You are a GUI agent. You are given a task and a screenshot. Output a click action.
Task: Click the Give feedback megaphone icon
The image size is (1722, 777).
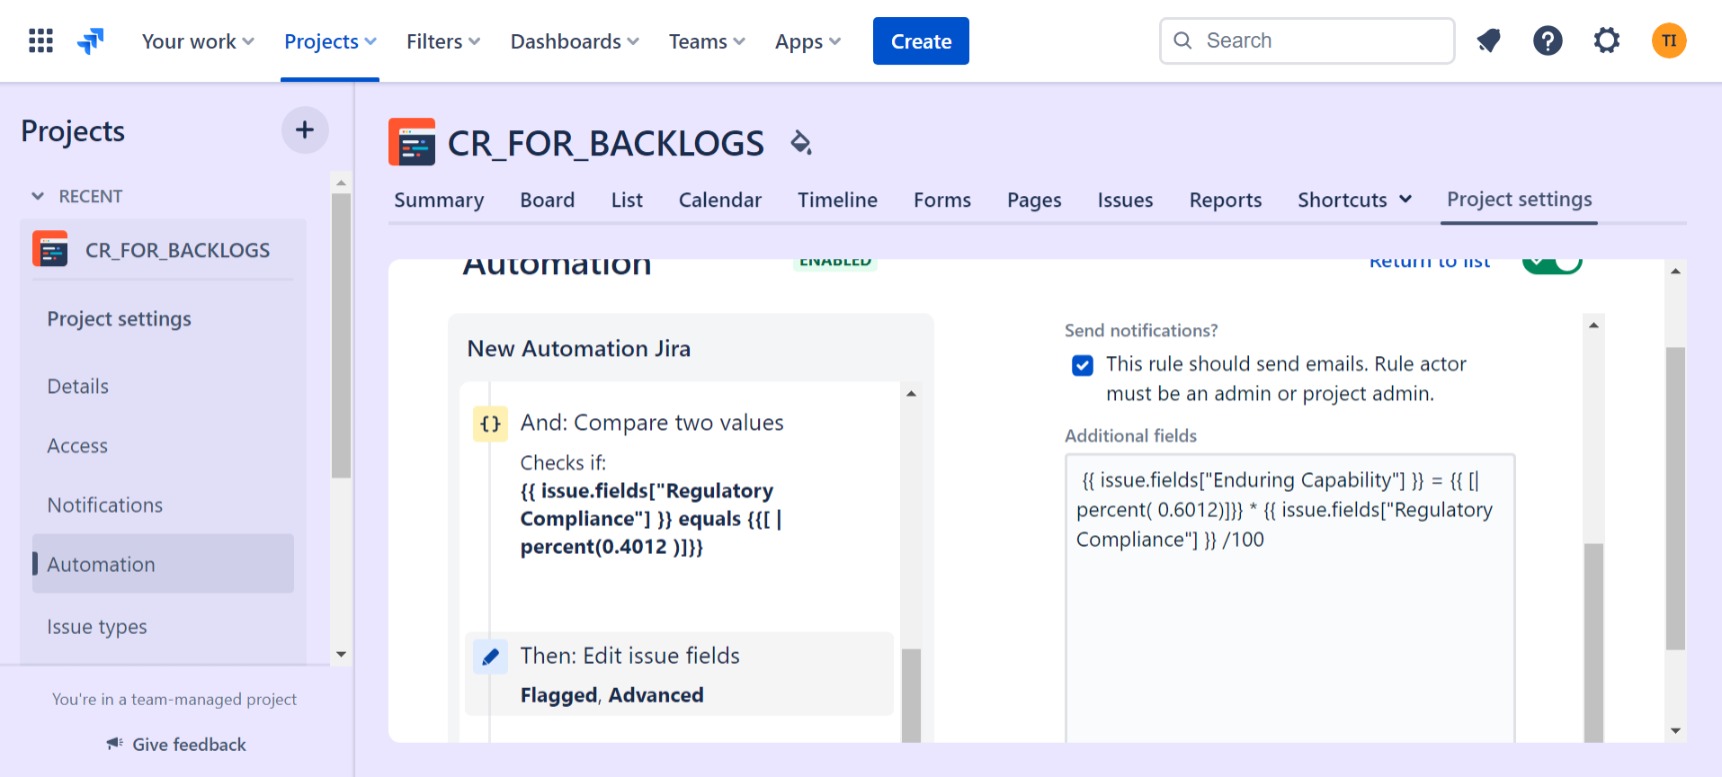tap(115, 744)
